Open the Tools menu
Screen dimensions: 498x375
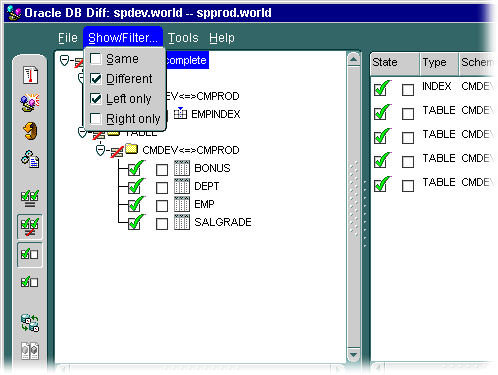[x=183, y=38]
